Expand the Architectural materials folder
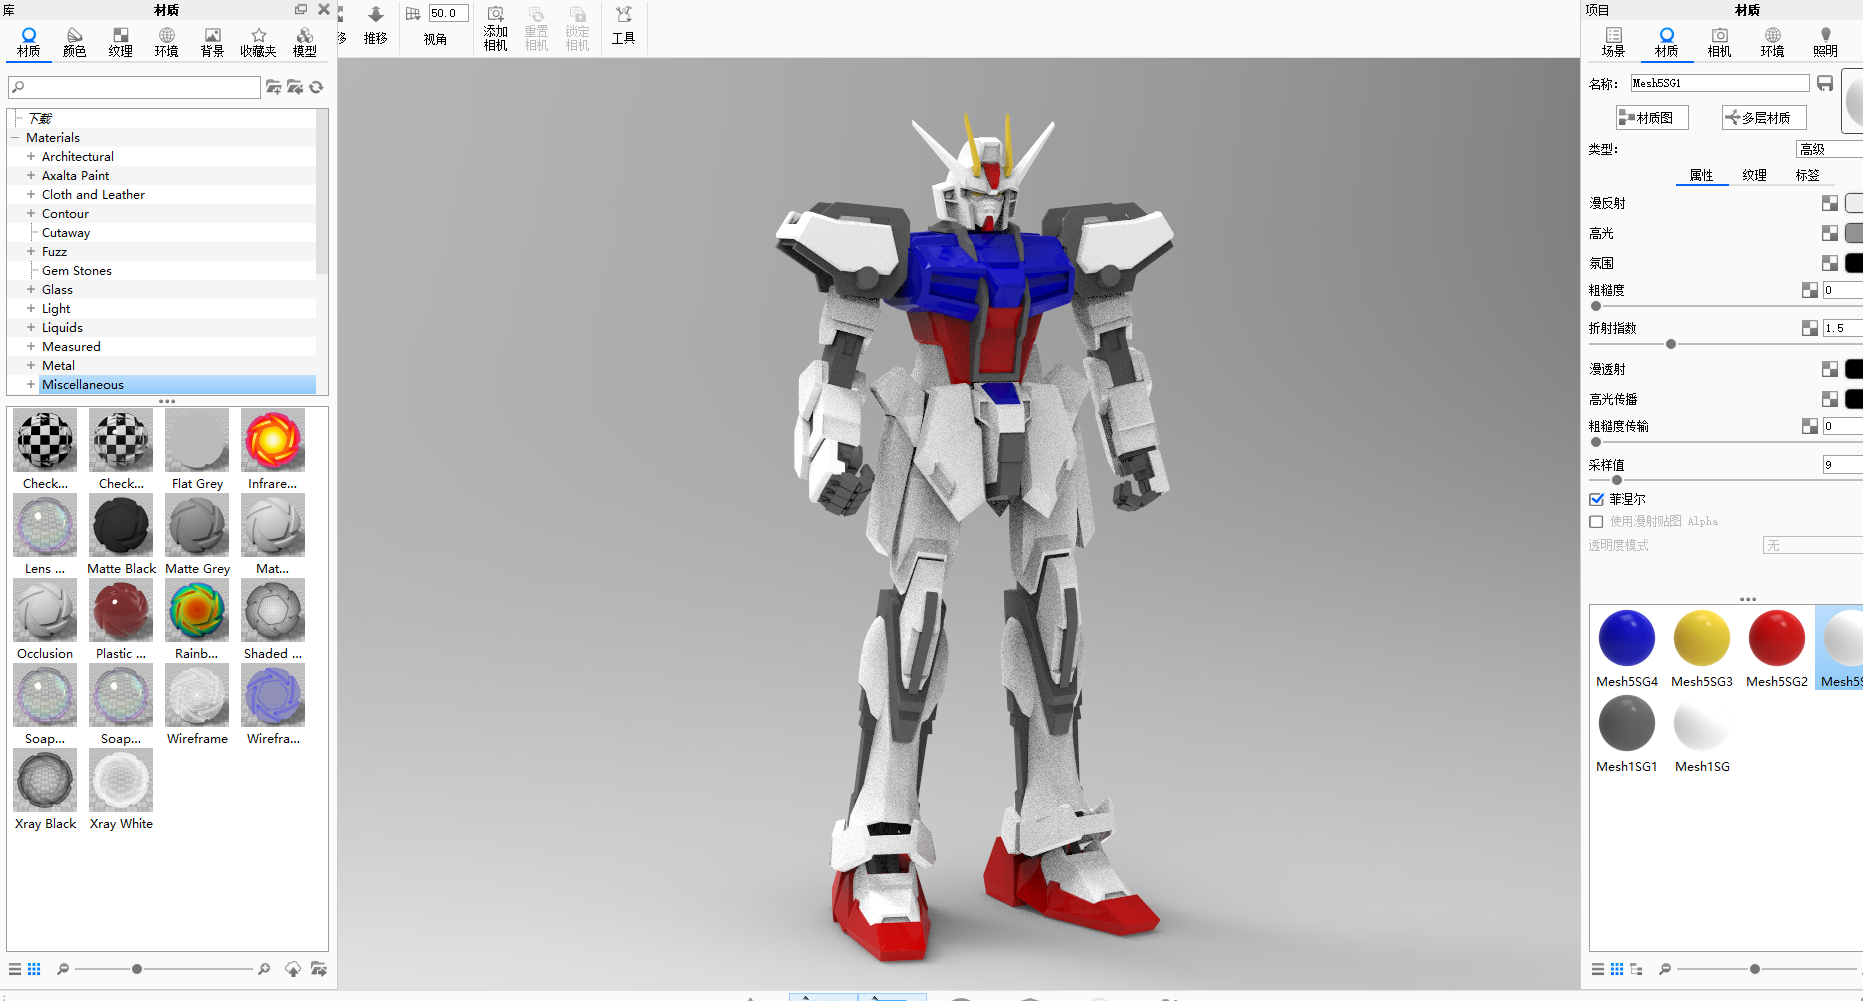This screenshot has width=1863, height=1001. (31, 156)
